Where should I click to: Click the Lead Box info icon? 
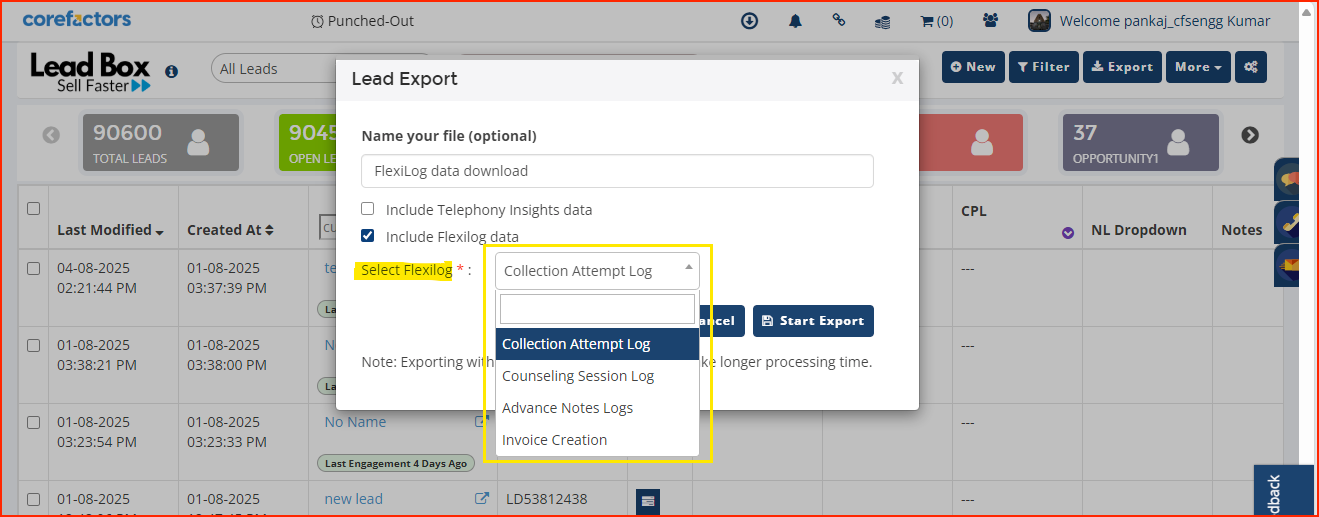tap(171, 71)
